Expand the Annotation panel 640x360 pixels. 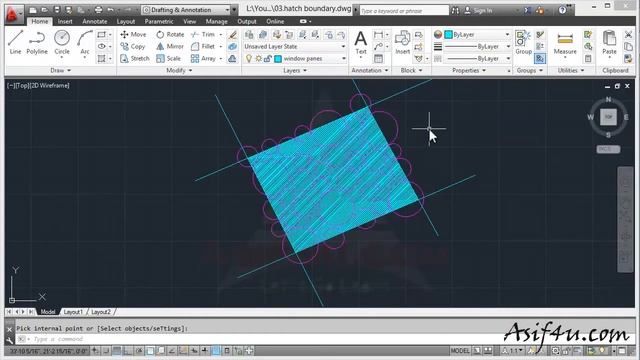point(370,71)
